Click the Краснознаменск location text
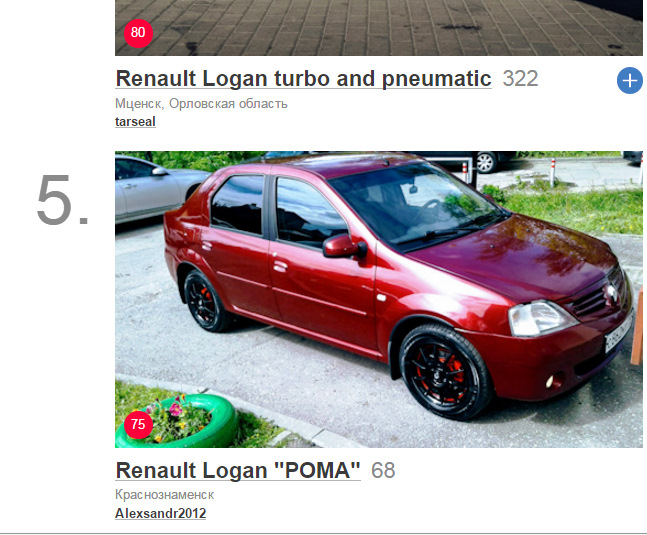647x535 pixels. (x=165, y=495)
